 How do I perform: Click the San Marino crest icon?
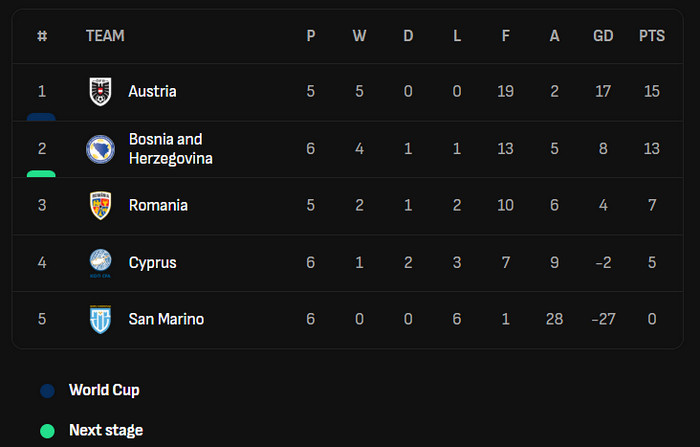100,320
